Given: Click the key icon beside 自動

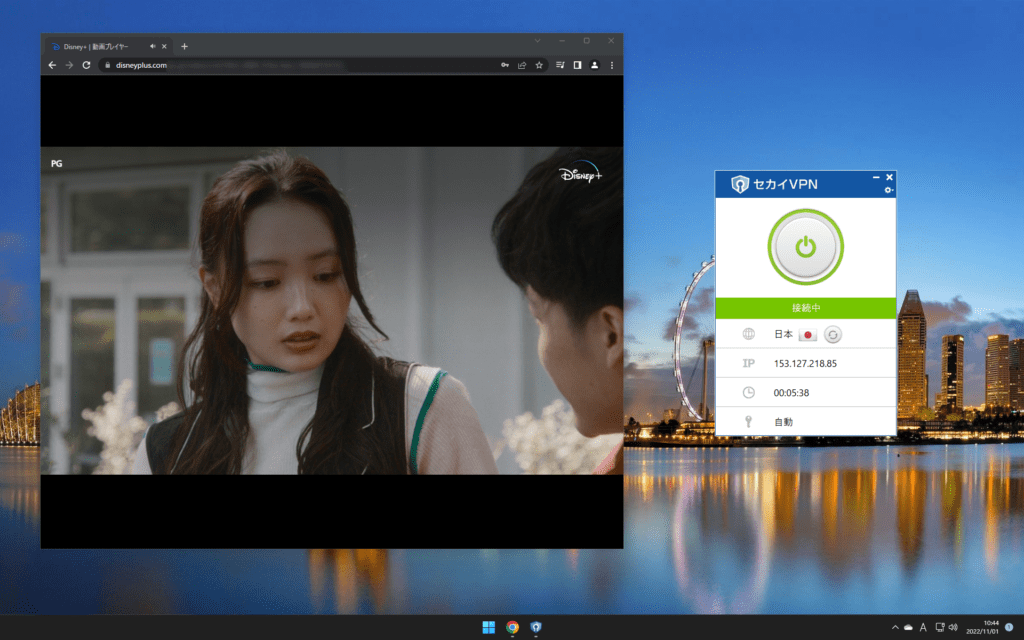Looking at the screenshot, I should tap(748, 422).
